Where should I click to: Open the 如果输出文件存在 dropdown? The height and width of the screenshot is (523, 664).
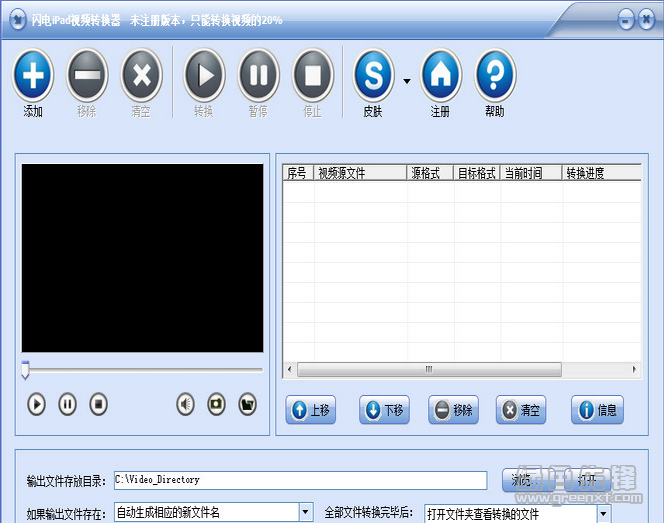pos(306,512)
